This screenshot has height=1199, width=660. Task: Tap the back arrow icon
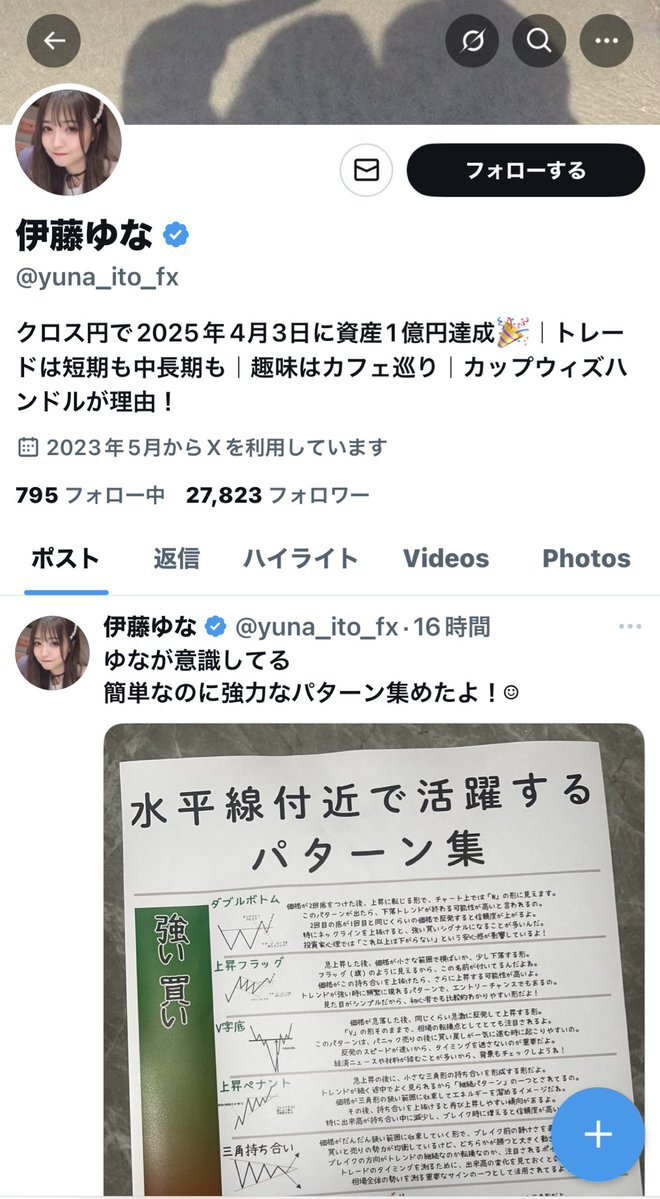click(54, 41)
